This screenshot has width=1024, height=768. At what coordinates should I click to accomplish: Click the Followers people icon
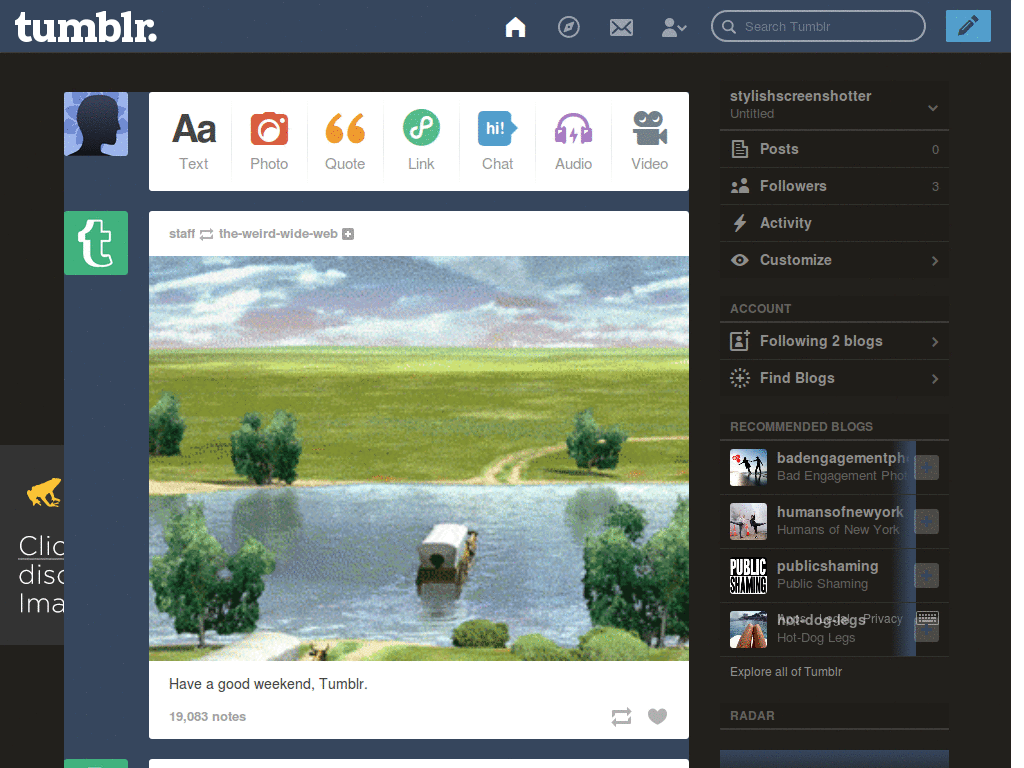point(739,186)
